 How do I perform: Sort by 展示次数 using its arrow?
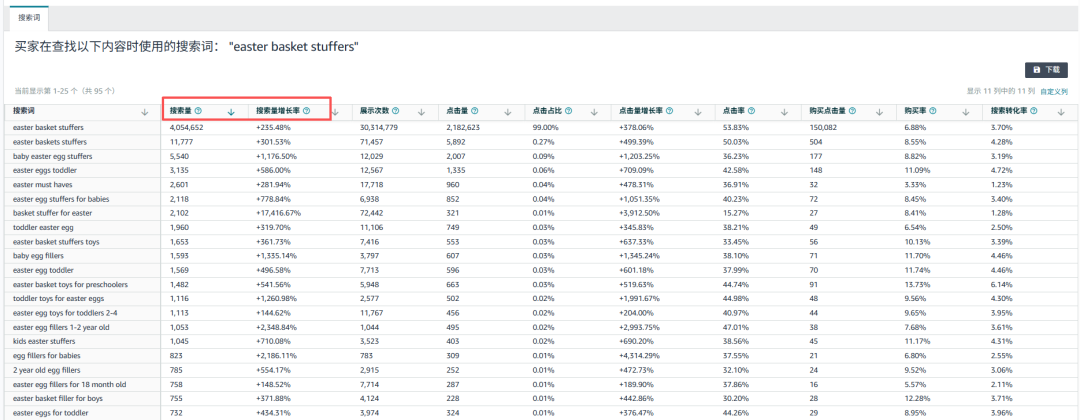click(422, 112)
